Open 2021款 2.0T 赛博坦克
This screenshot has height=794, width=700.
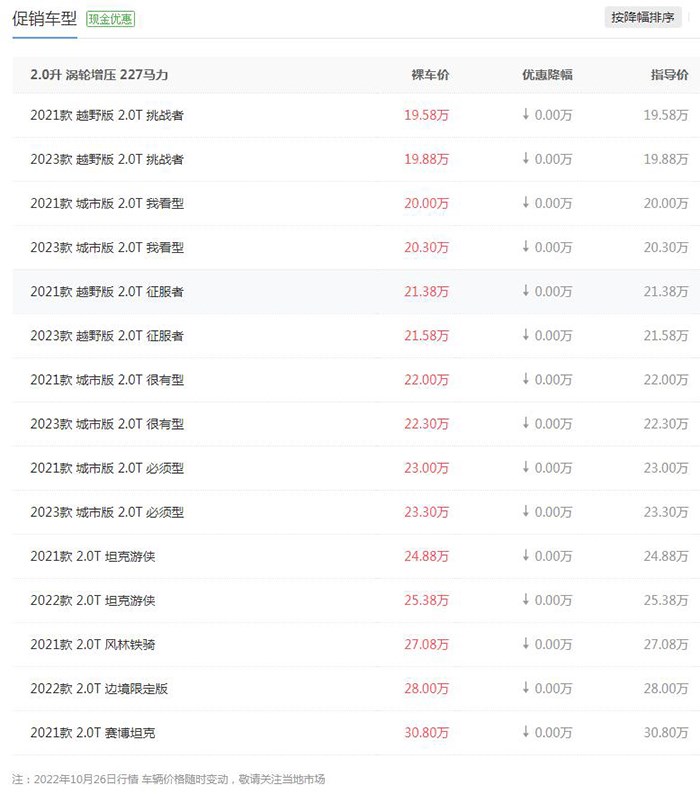[93, 733]
